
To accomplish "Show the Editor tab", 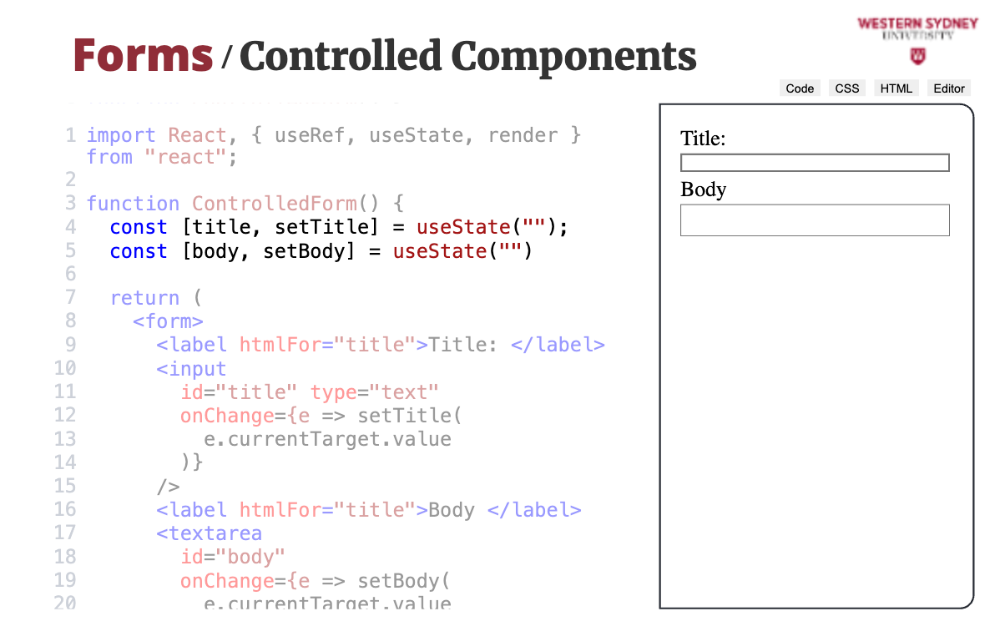I will (x=948, y=88).
